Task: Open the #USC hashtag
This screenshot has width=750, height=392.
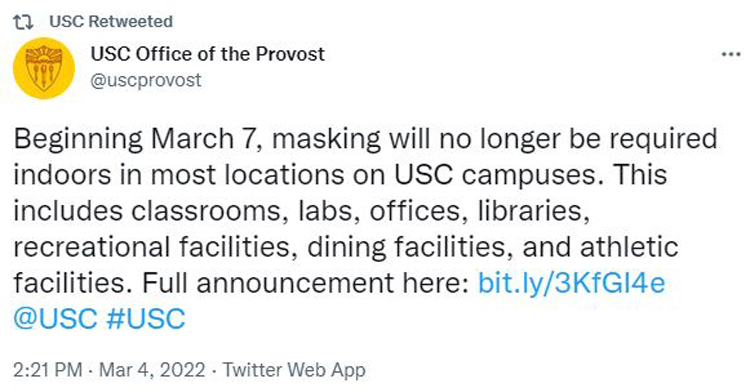Action: coord(146,319)
